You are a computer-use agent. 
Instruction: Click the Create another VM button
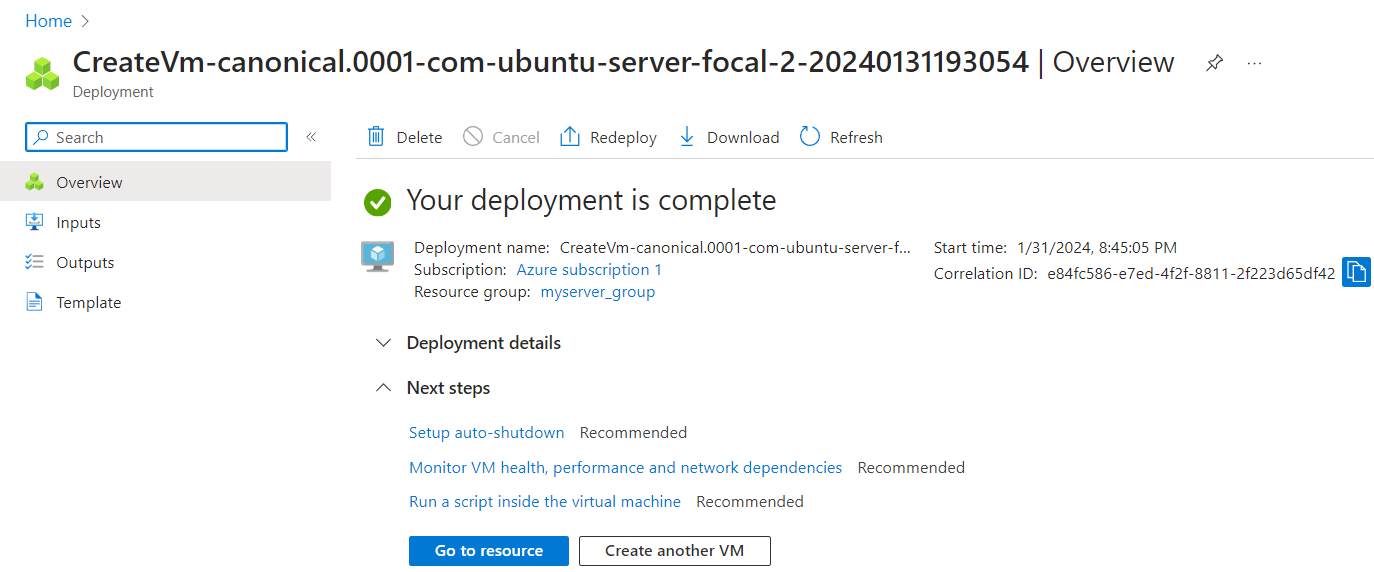(x=675, y=551)
